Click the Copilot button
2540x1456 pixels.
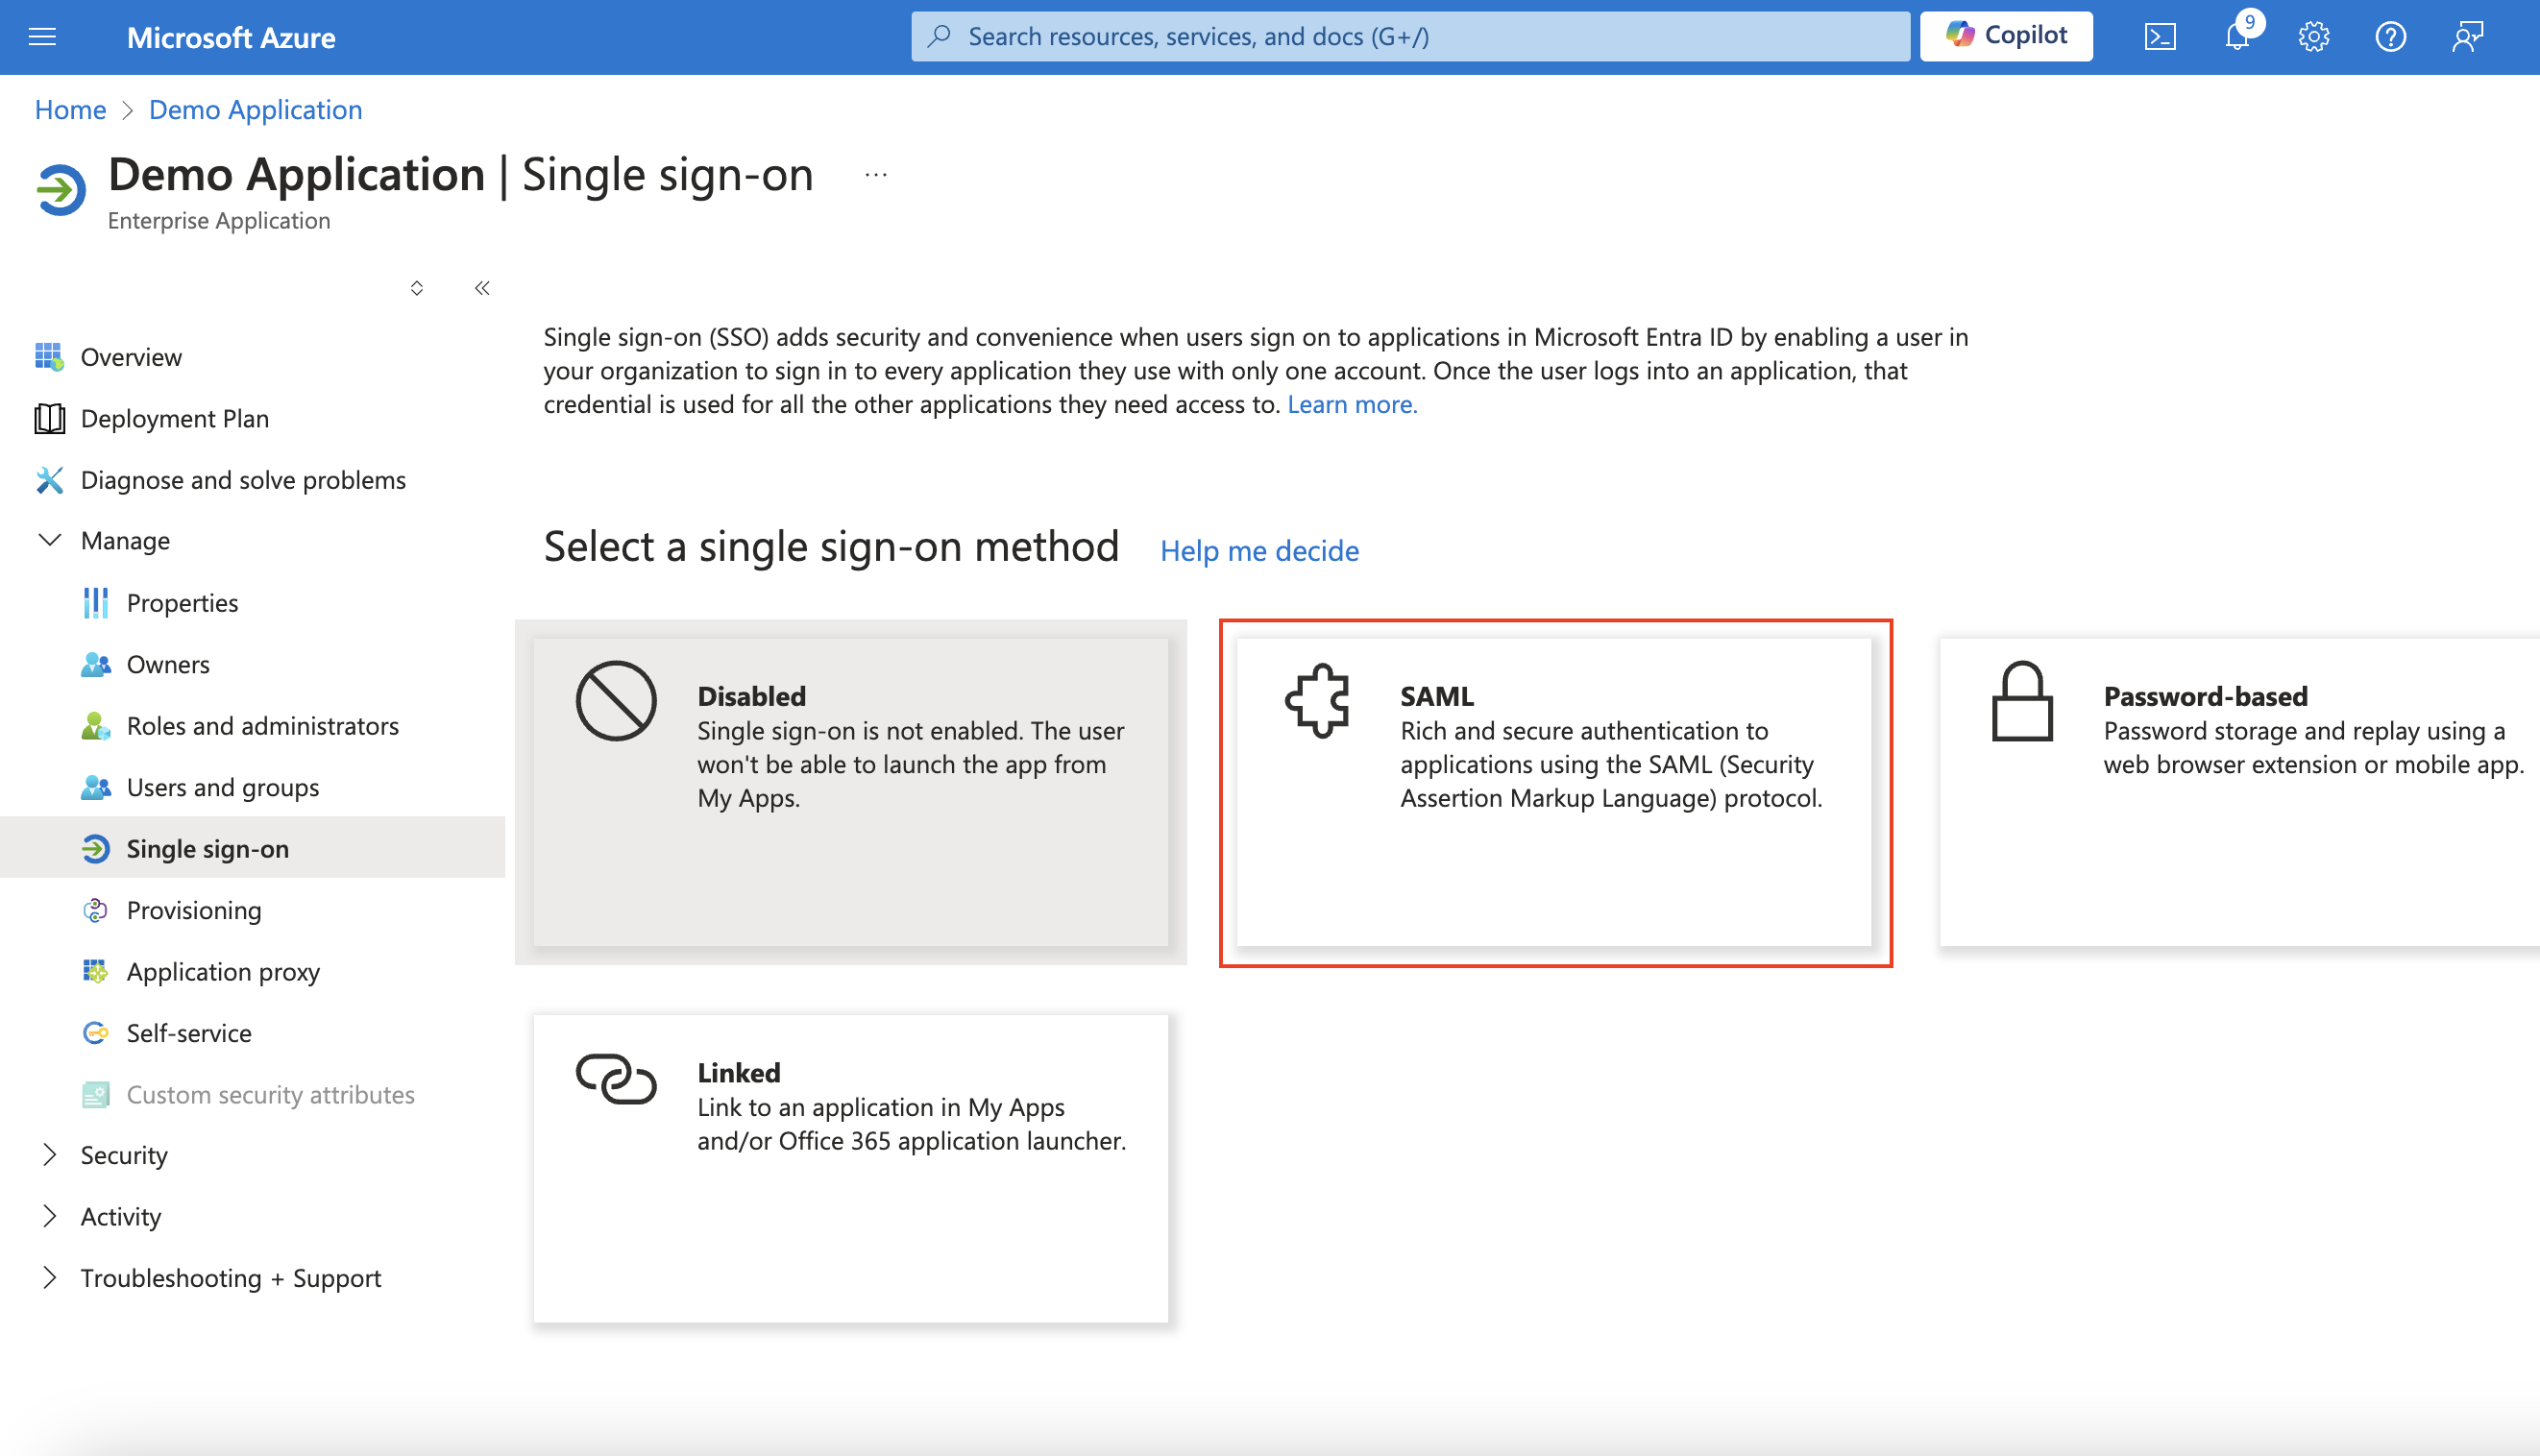[x=2006, y=36]
